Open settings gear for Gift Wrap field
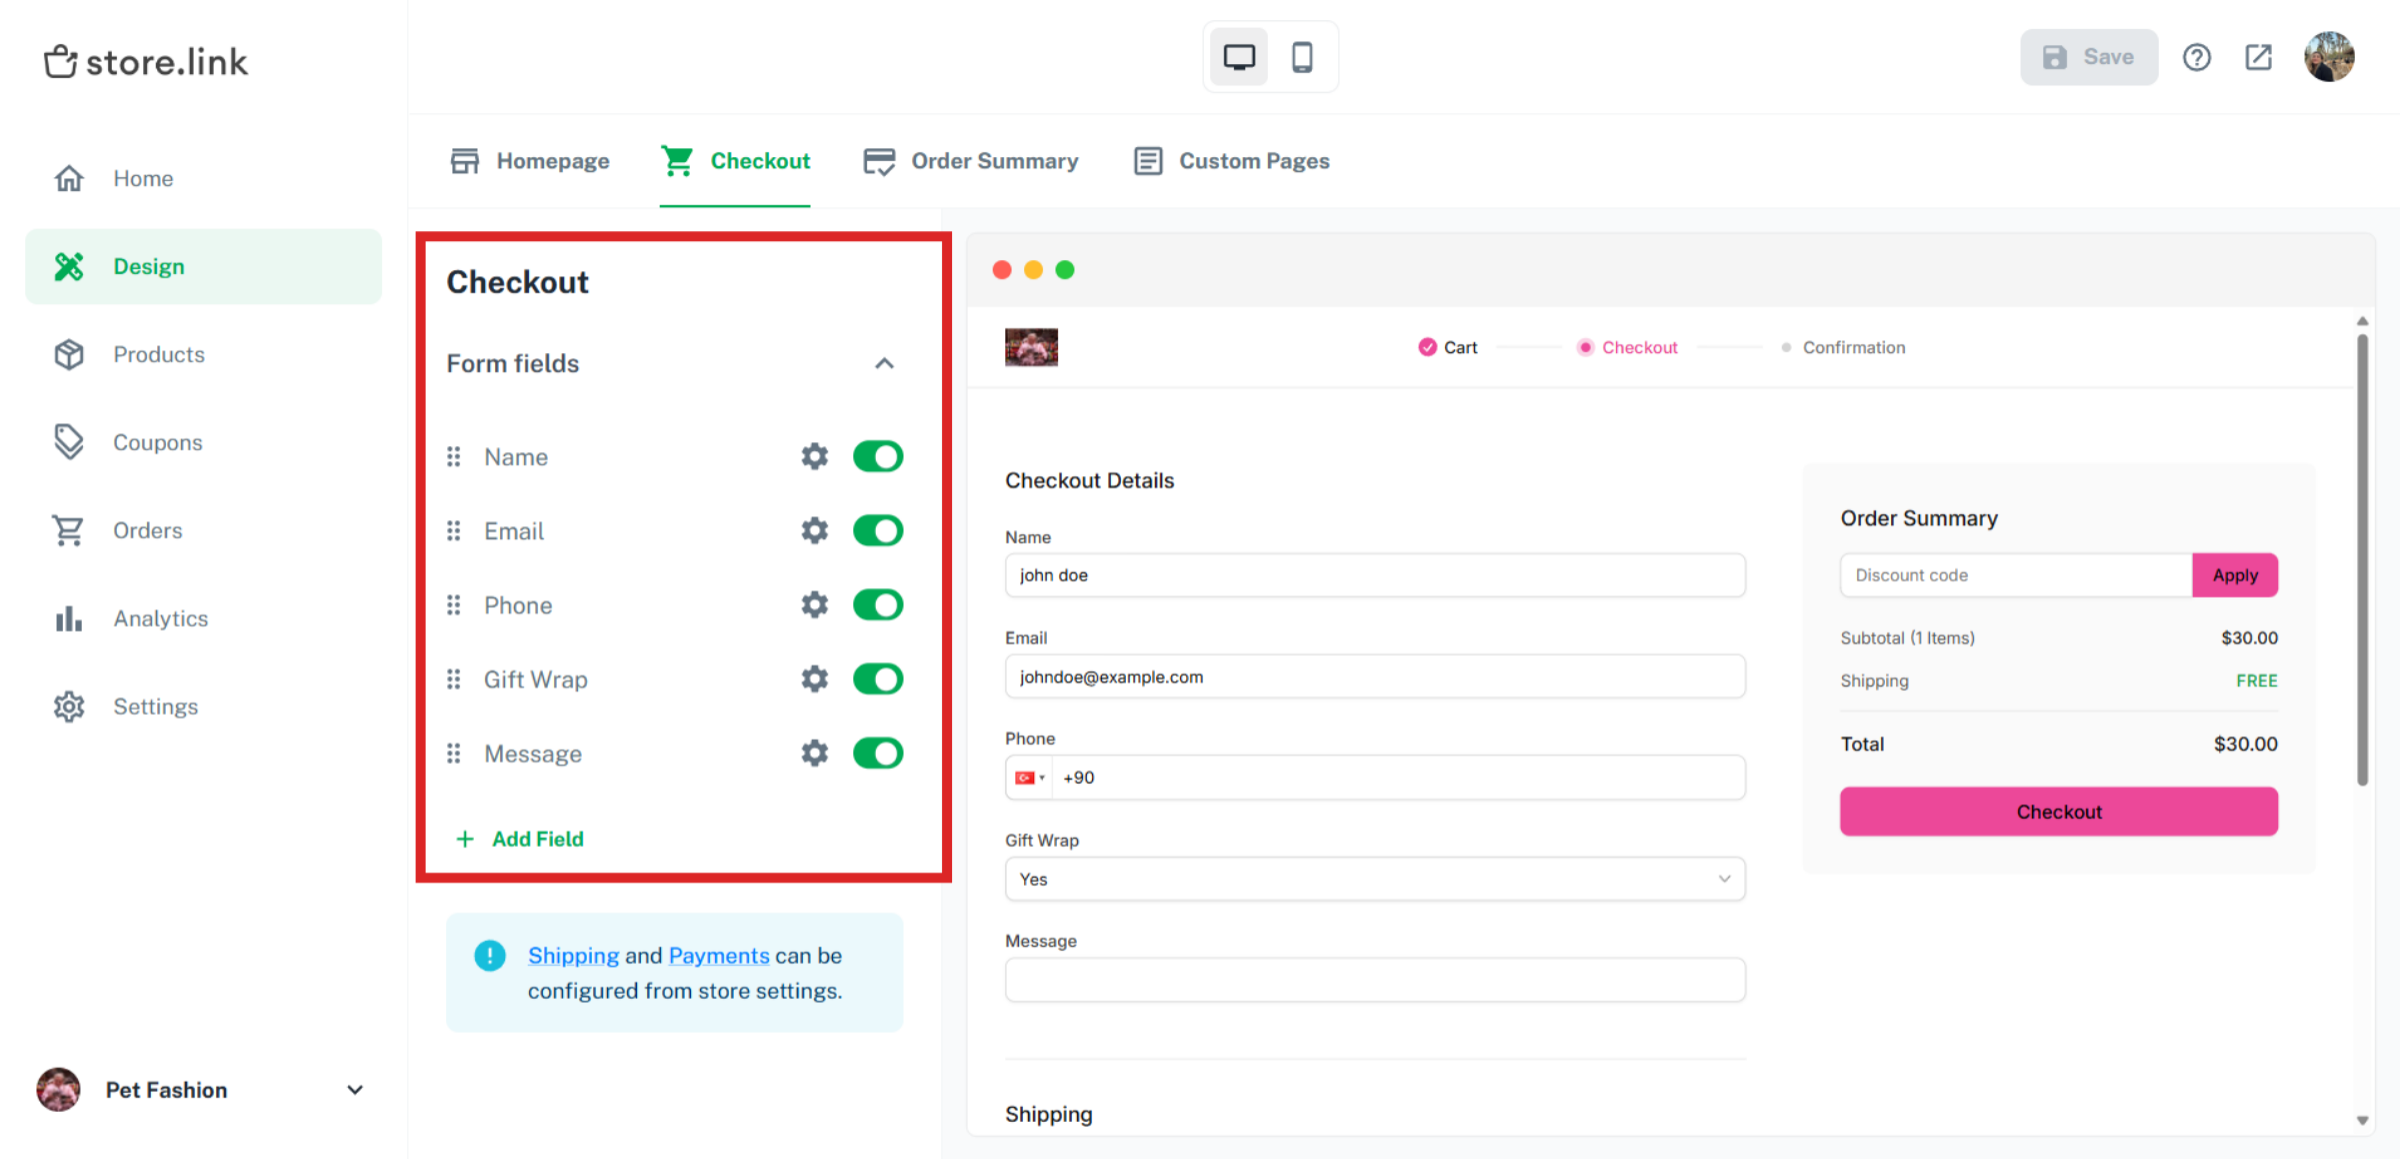This screenshot has width=2400, height=1159. (x=814, y=679)
